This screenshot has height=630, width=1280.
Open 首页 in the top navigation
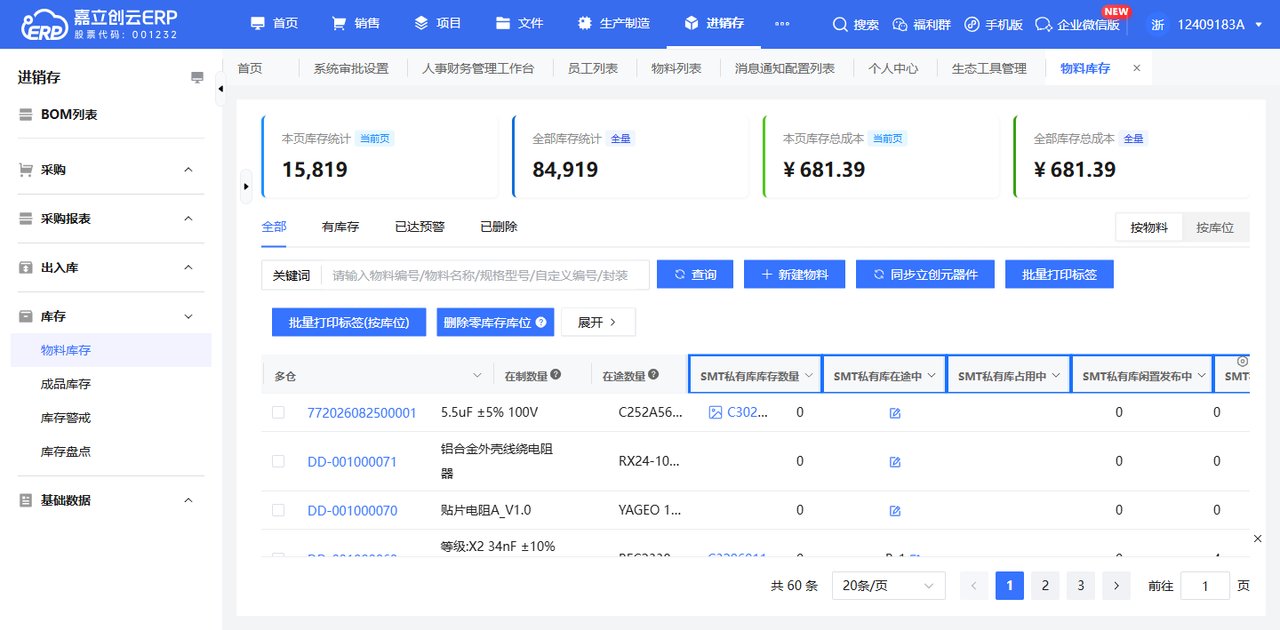[x=274, y=23]
